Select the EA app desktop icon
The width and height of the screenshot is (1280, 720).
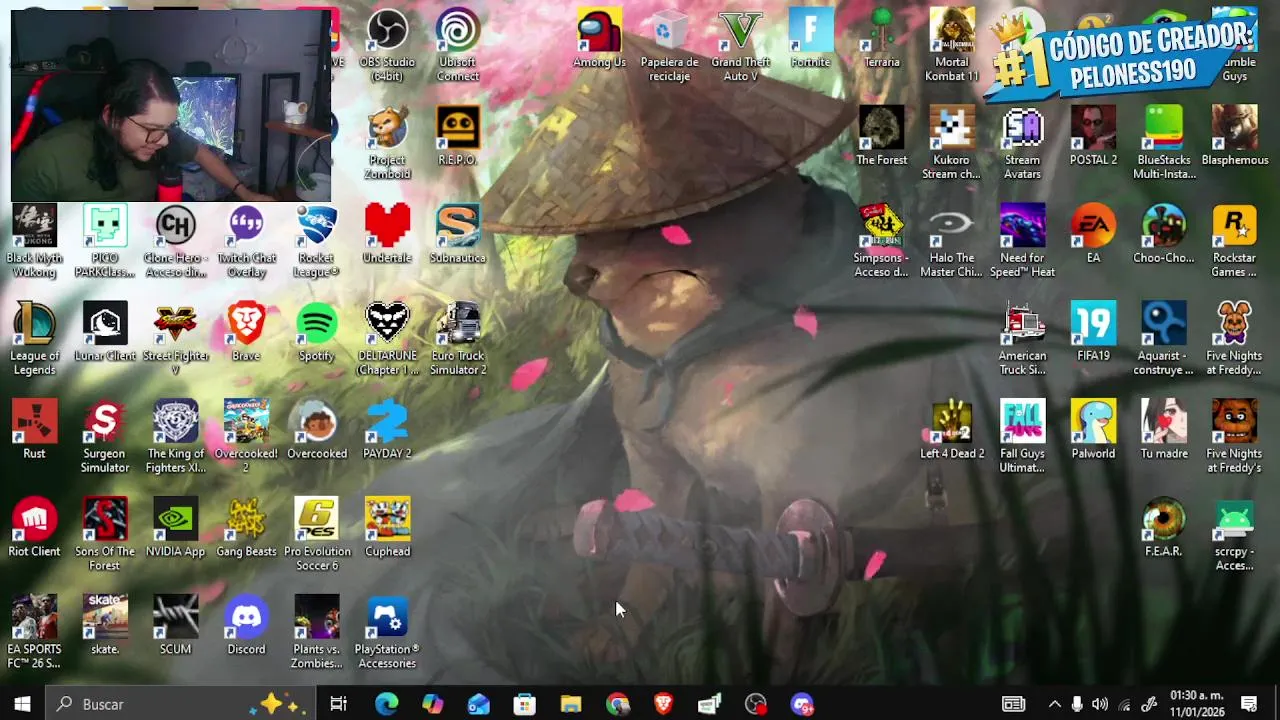1093,235
